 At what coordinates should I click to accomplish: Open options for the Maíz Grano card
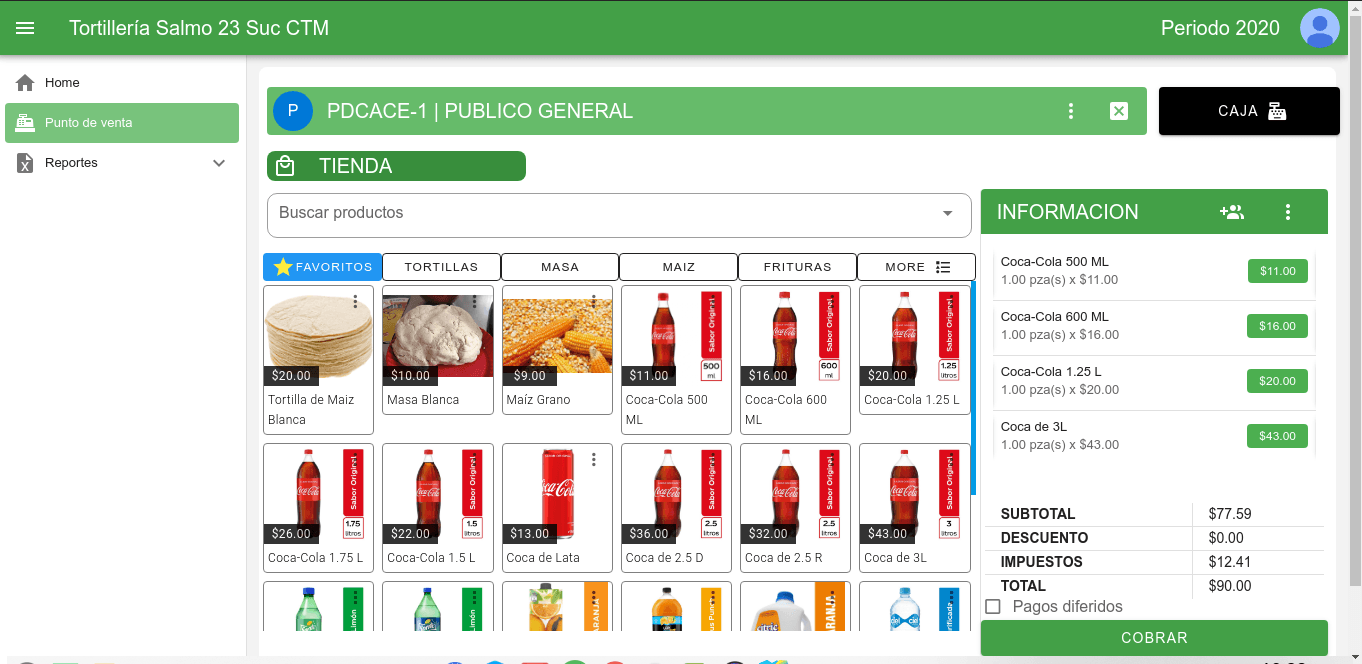point(594,301)
